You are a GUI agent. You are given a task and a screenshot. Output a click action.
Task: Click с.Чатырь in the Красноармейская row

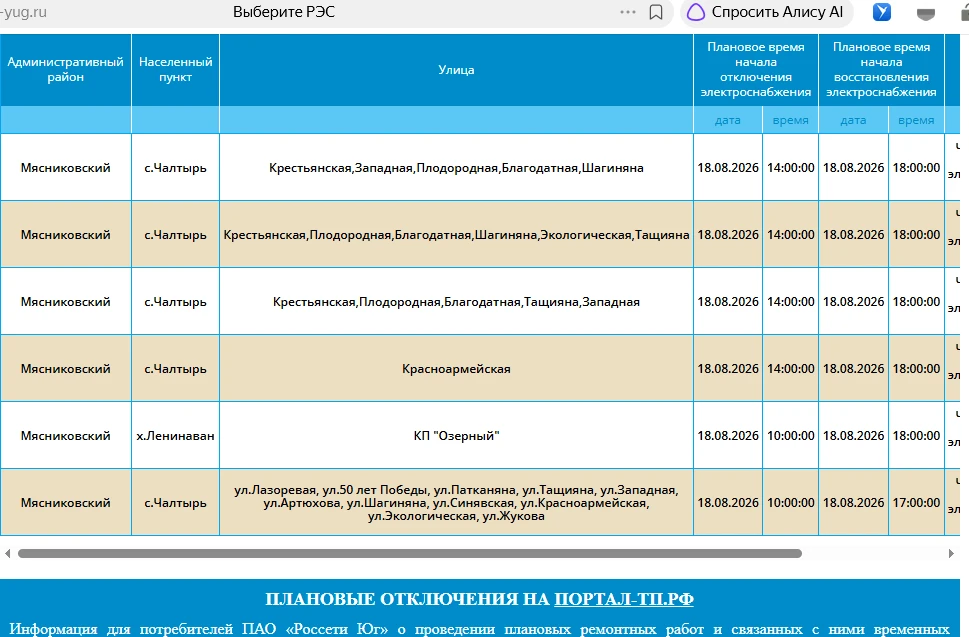click(x=176, y=369)
